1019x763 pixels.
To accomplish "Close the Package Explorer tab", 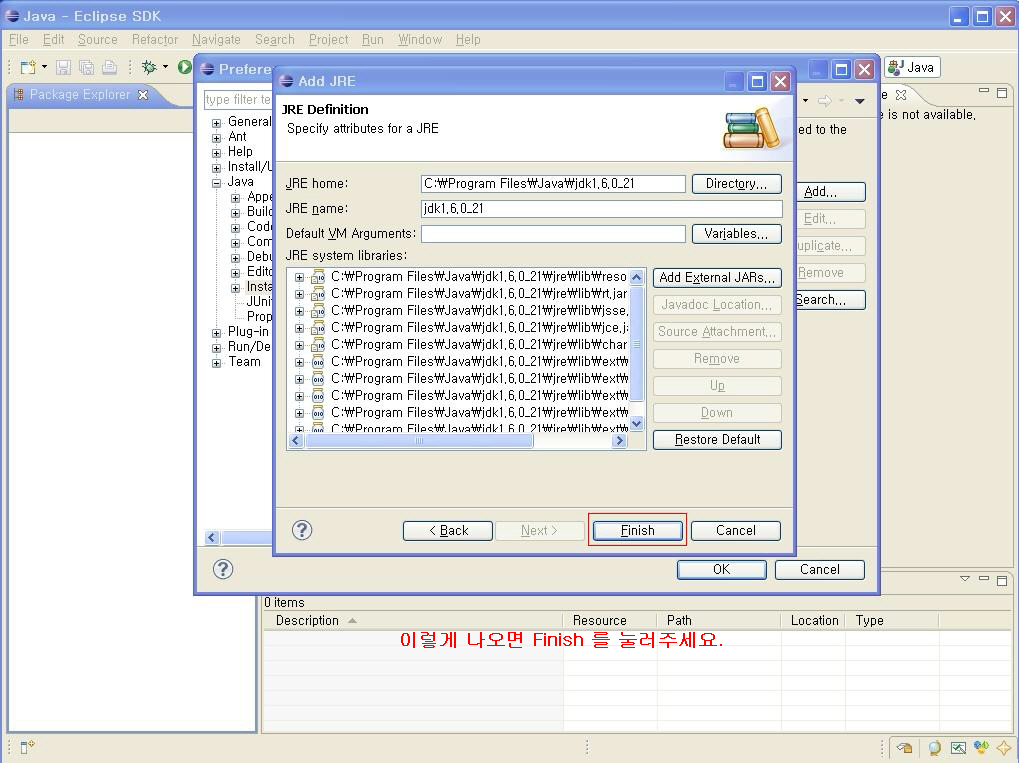I will [143, 95].
